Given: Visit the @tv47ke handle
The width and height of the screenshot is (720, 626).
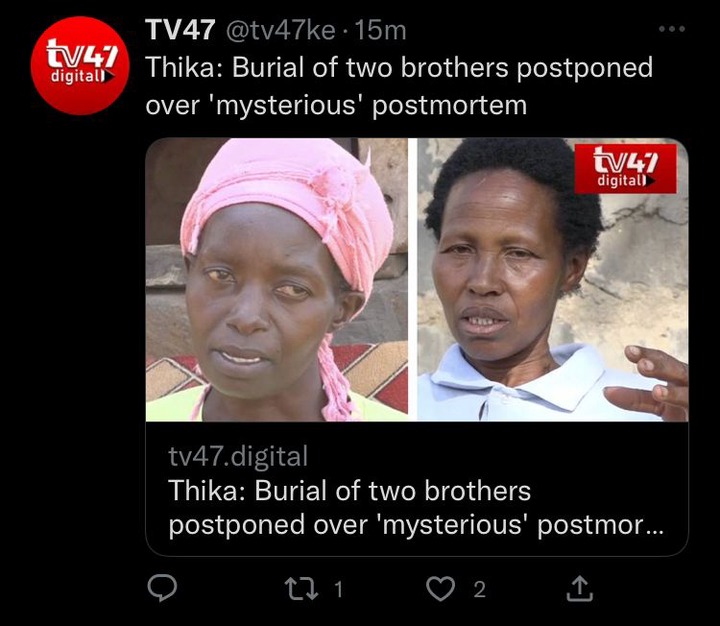Looking at the screenshot, I should coord(280,31).
